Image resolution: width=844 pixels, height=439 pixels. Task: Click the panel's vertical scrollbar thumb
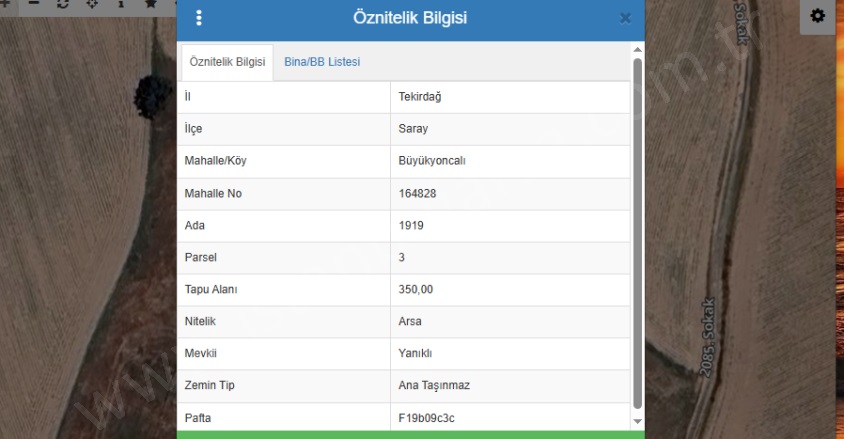pos(638,230)
